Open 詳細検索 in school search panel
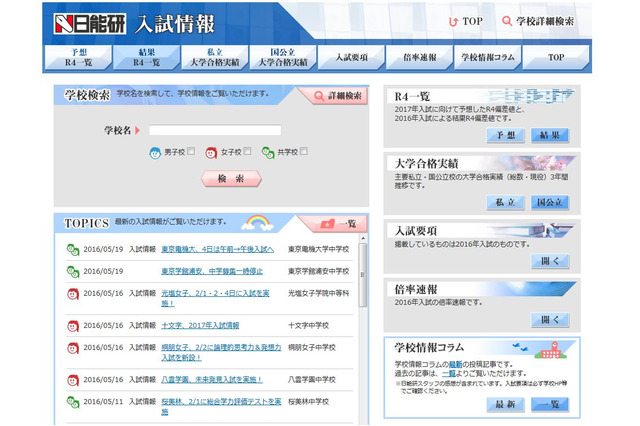The height and width of the screenshot is (426, 640). click(x=338, y=96)
